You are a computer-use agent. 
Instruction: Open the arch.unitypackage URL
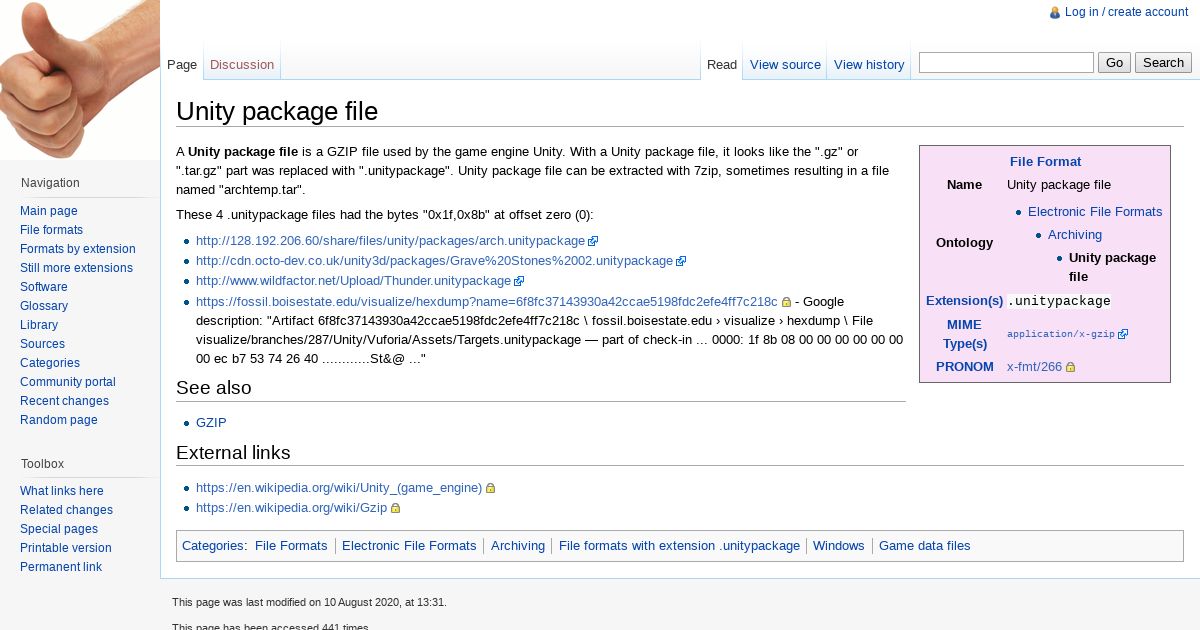[x=390, y=241]
